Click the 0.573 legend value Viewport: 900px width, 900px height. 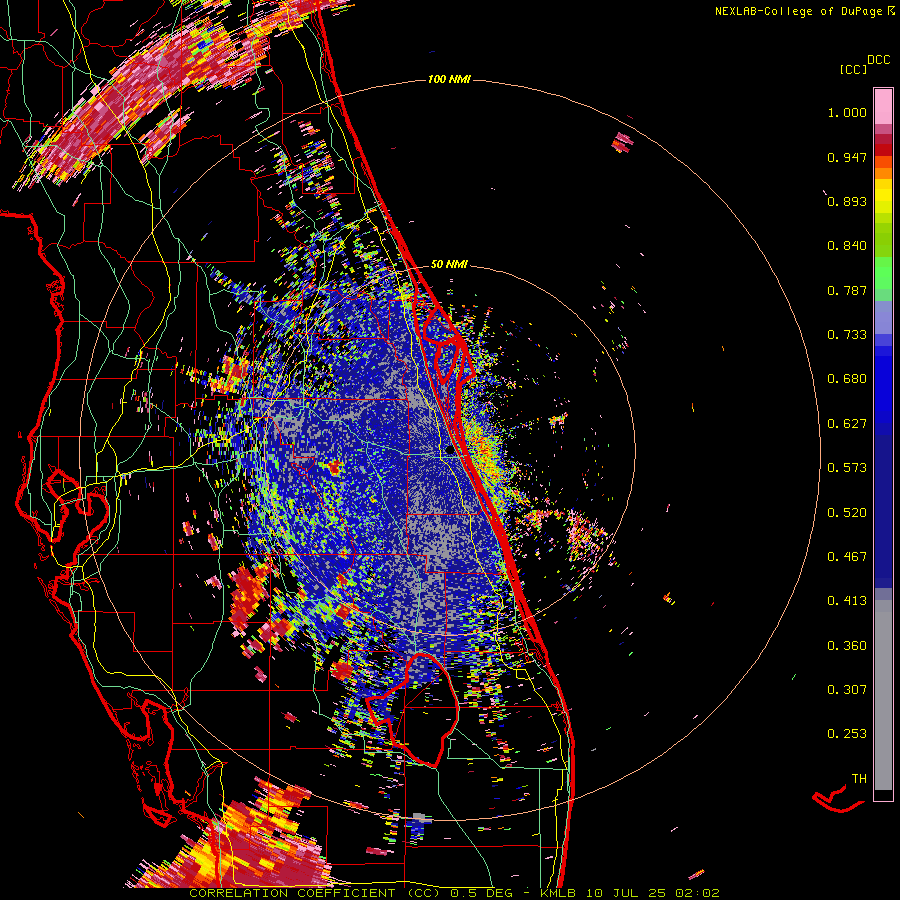click(x=847, y=468)
